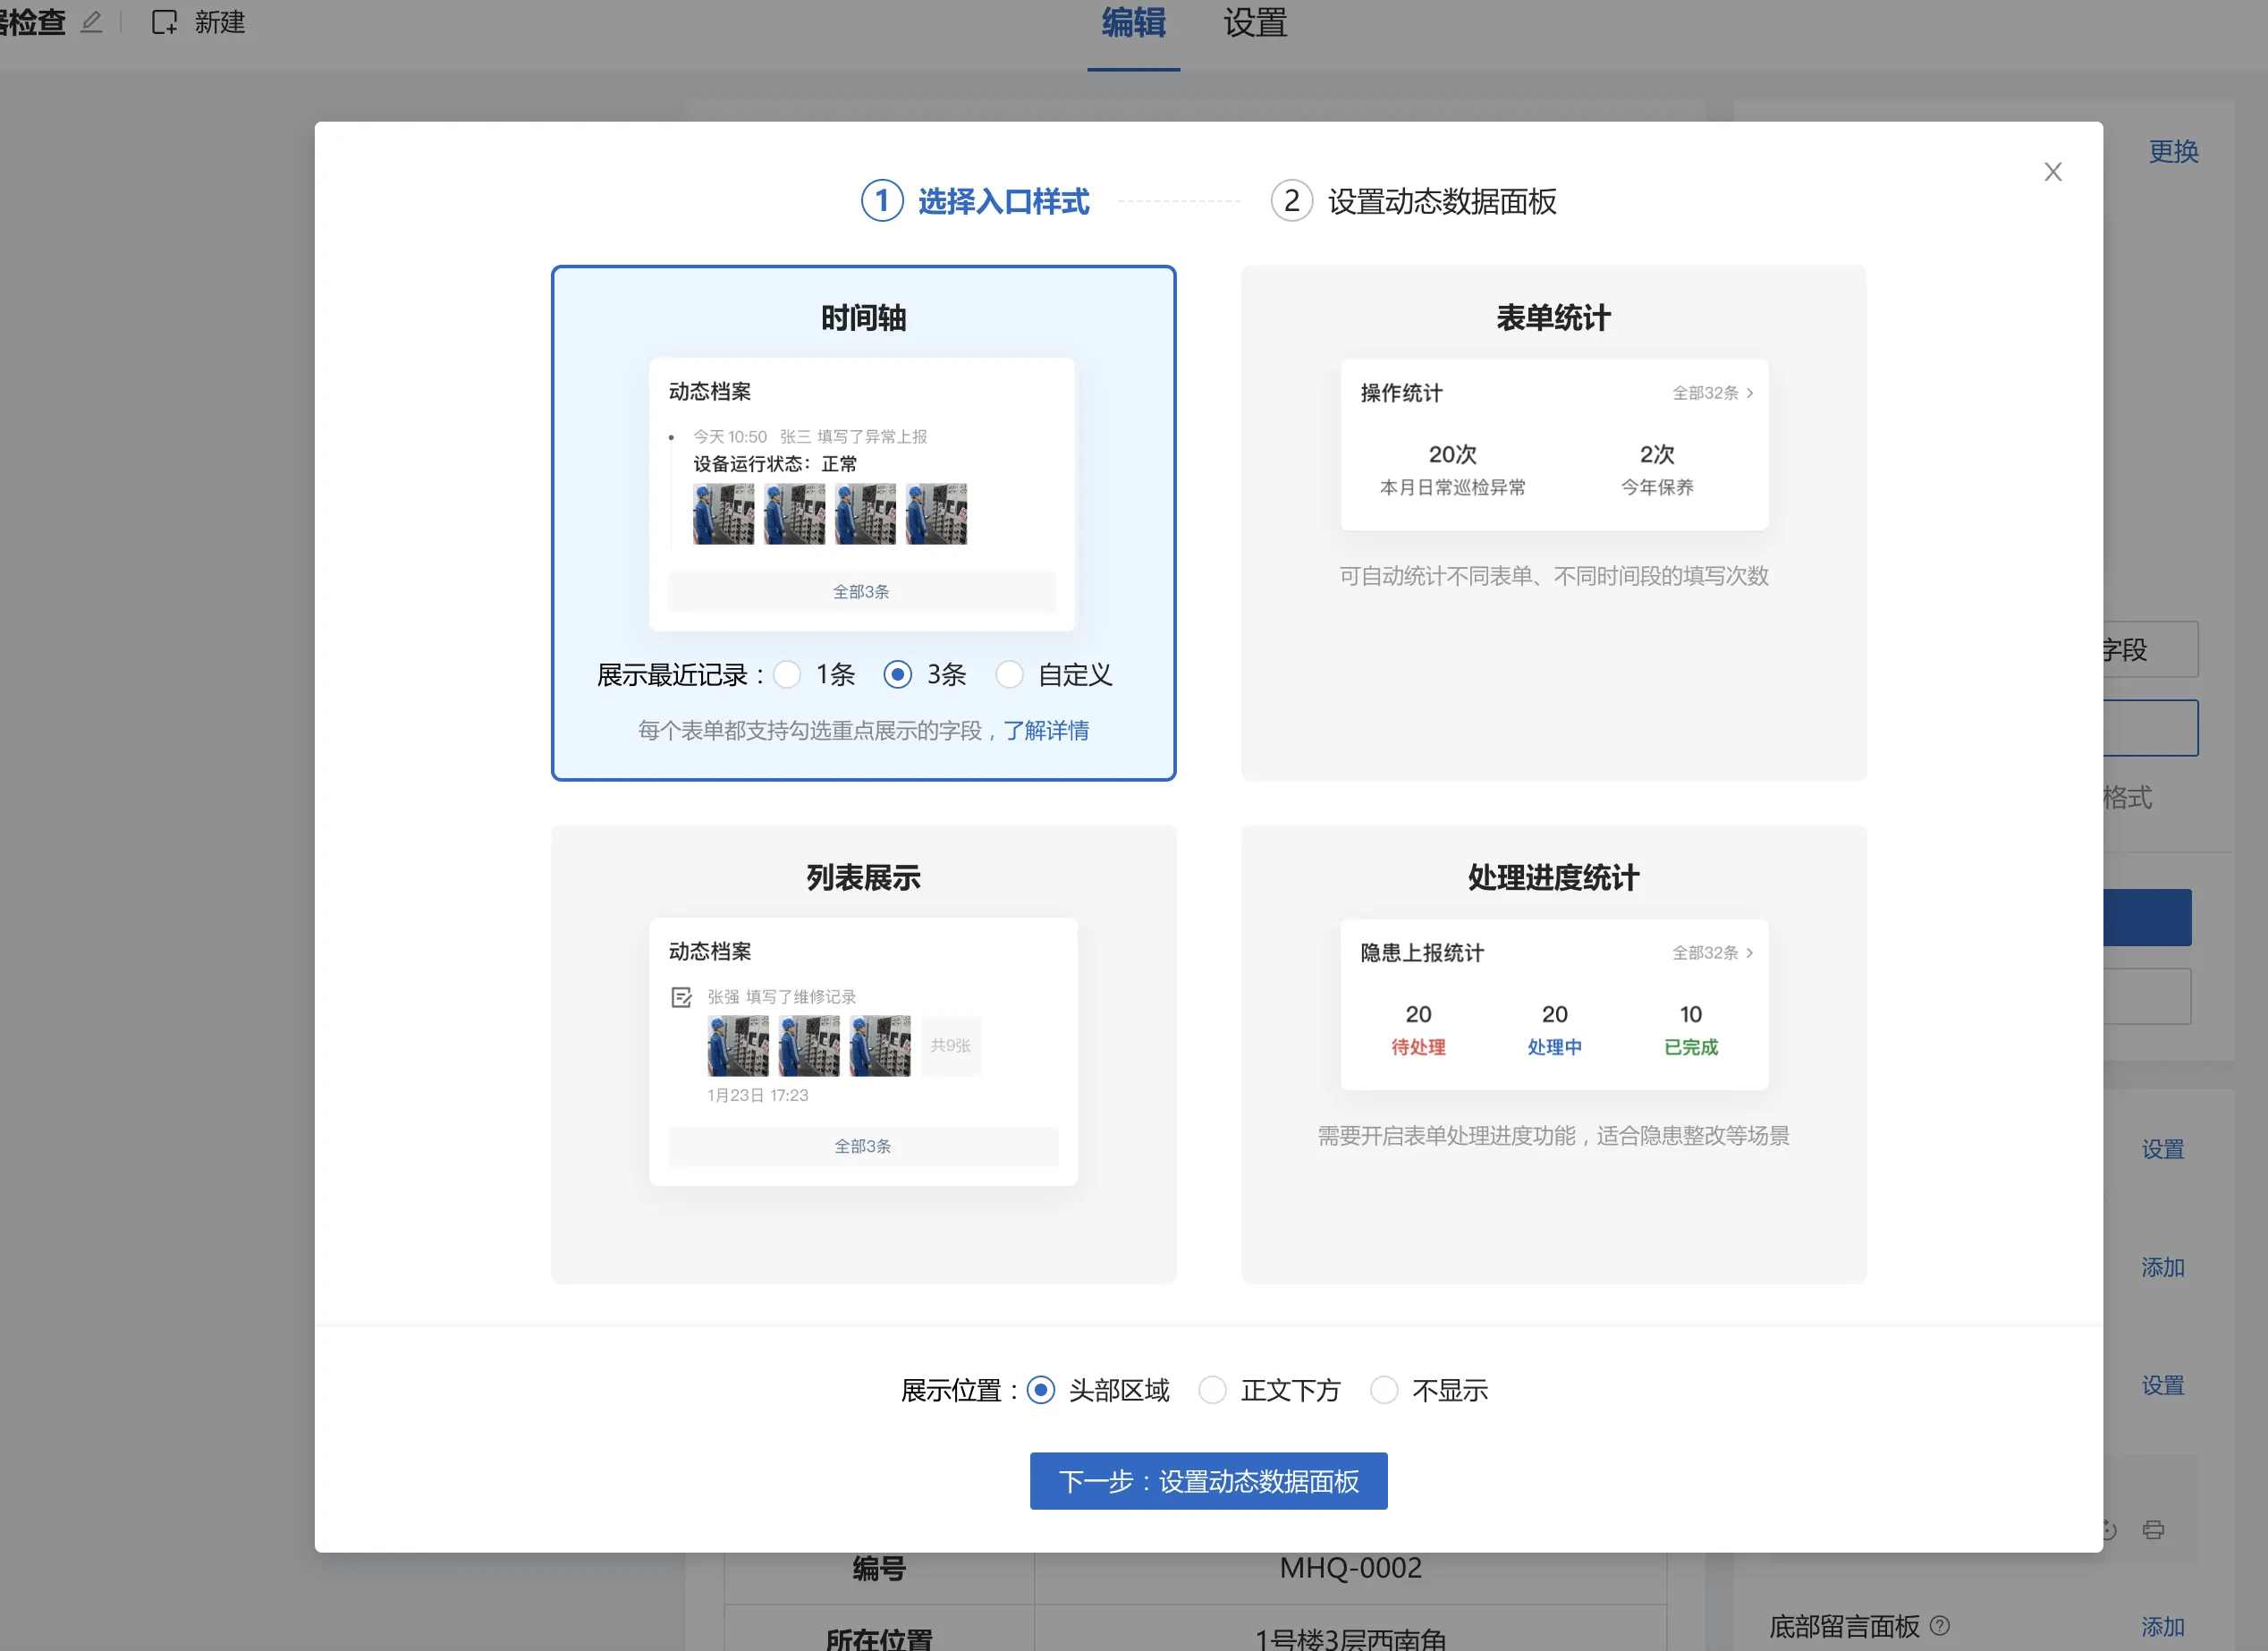Image resolution: width=2268 pixels, height=1651 pixels.
Task: Select the 1条 radio option
Action: click(787, 675)
